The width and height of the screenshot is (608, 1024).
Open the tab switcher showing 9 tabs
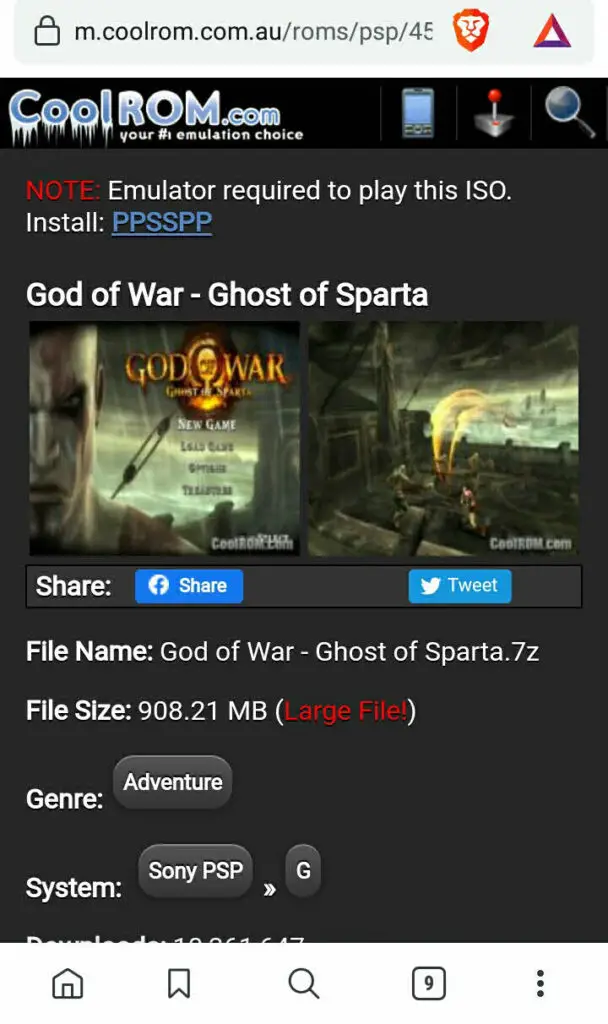(x=428, y=983)
